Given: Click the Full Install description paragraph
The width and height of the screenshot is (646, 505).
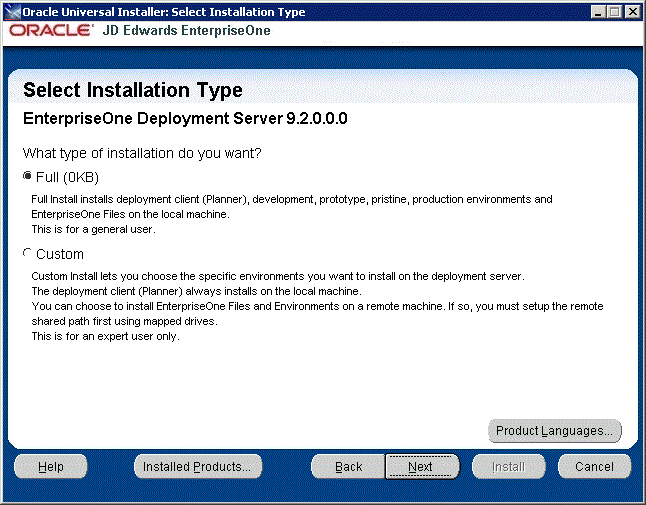Looking at the screenshot, I should [x=290, y=214].
